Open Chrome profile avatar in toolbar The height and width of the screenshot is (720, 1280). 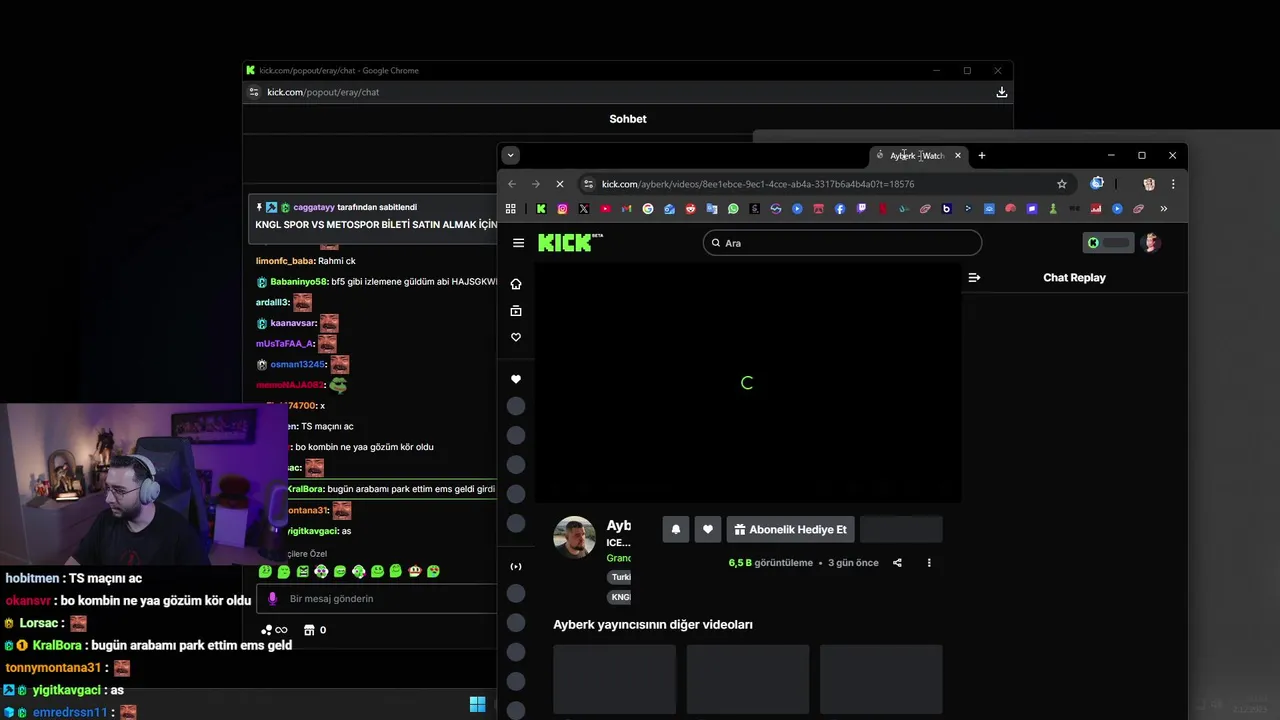1149,184
